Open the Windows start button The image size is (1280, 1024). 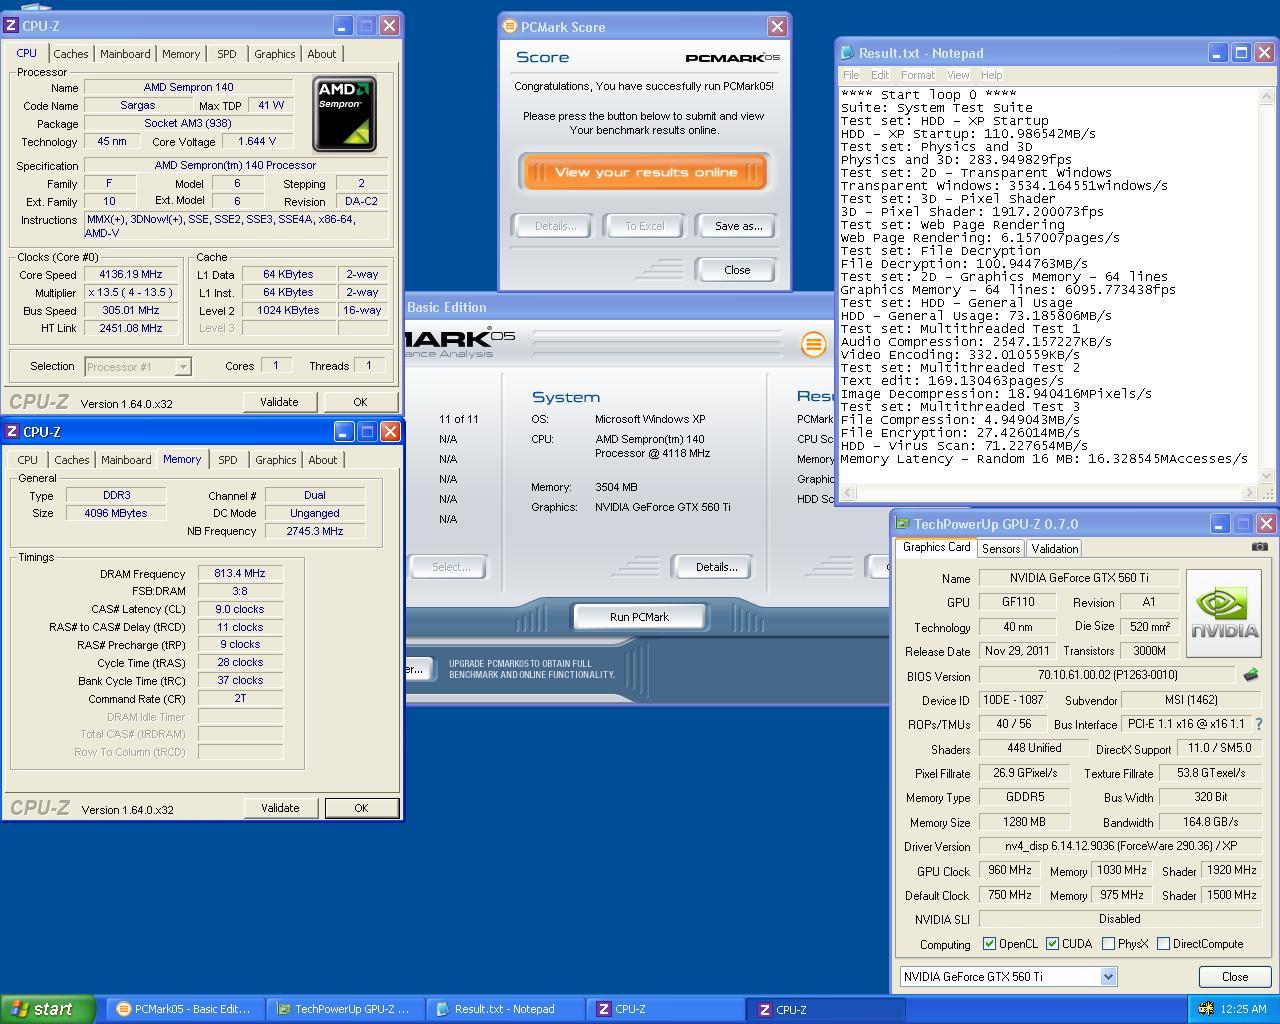click(47, 1009)
